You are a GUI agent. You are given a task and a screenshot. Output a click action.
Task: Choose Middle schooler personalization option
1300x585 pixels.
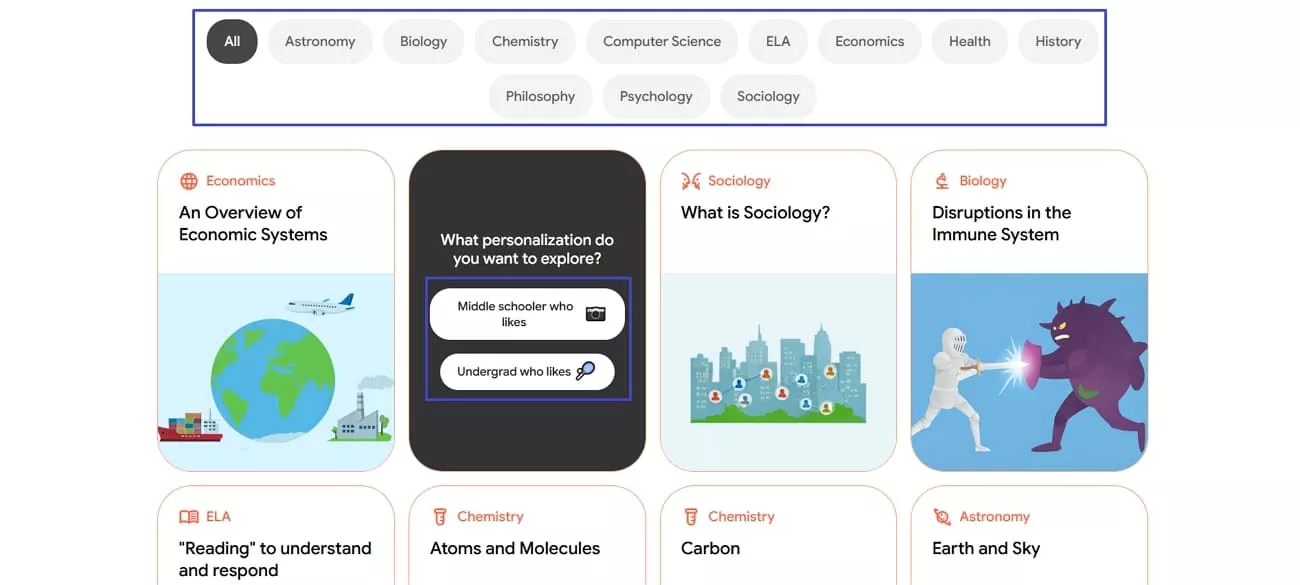click(x=516, y=314)
